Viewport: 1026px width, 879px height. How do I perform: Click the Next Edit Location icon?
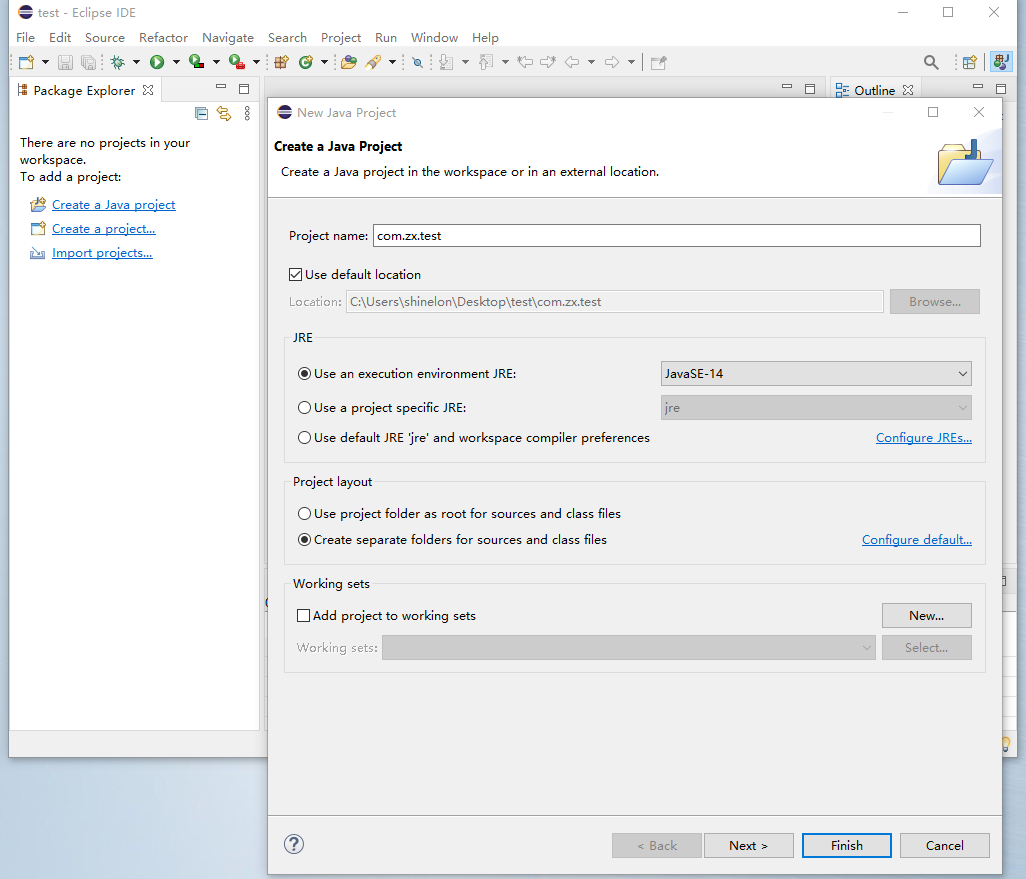point(548,62)
